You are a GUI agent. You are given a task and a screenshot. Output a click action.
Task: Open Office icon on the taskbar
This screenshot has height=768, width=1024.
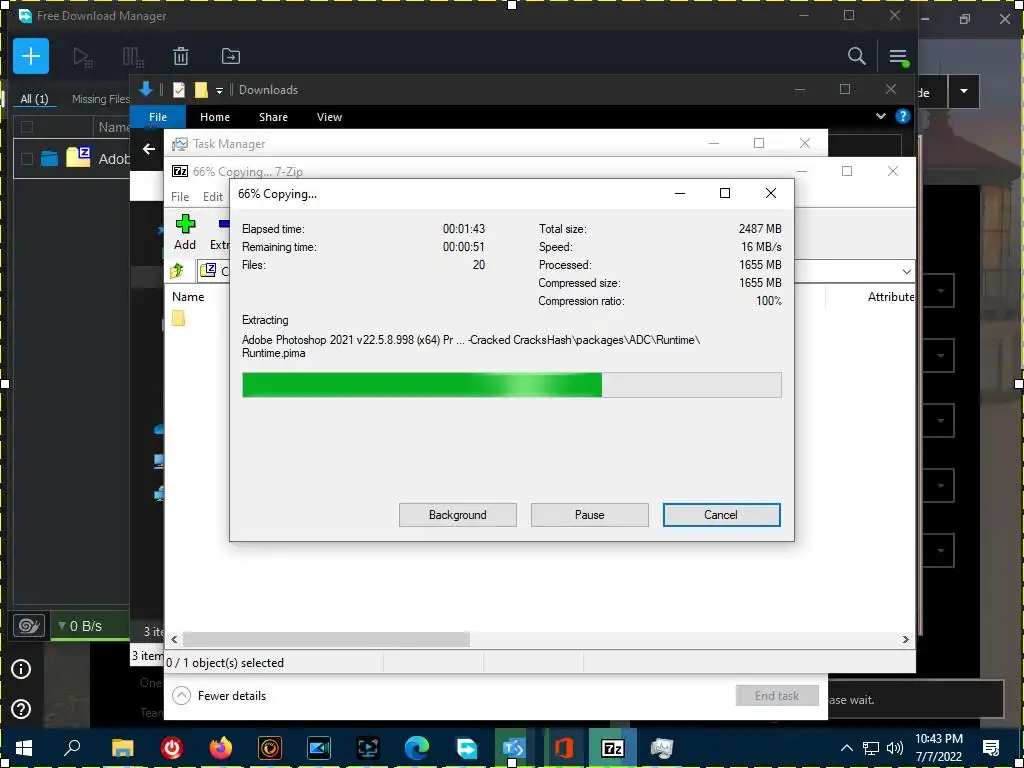(564, 748)
